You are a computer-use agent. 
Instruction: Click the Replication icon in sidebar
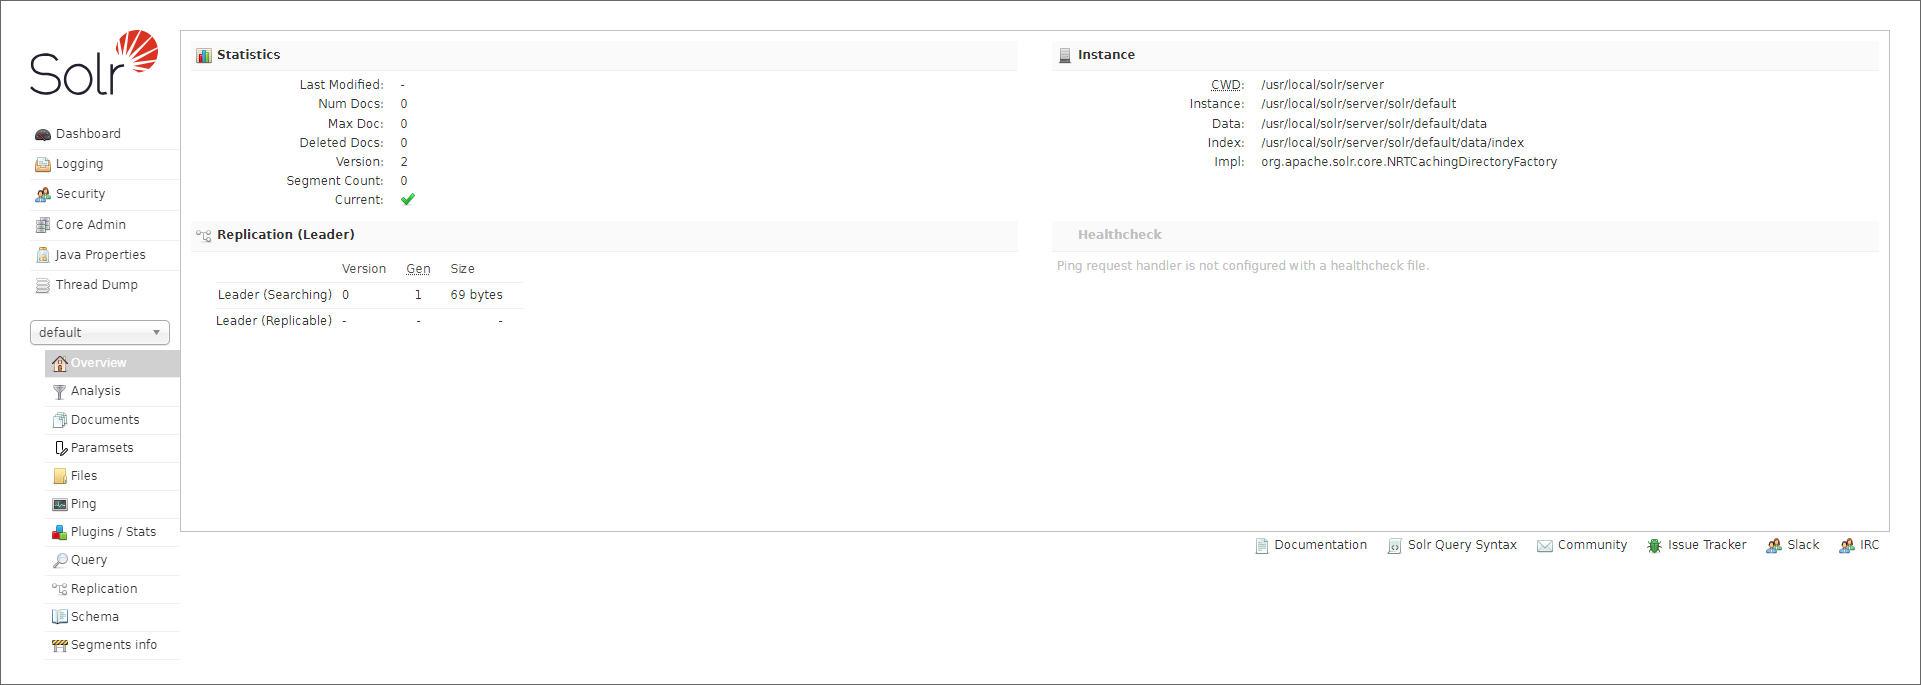[60, 589]
